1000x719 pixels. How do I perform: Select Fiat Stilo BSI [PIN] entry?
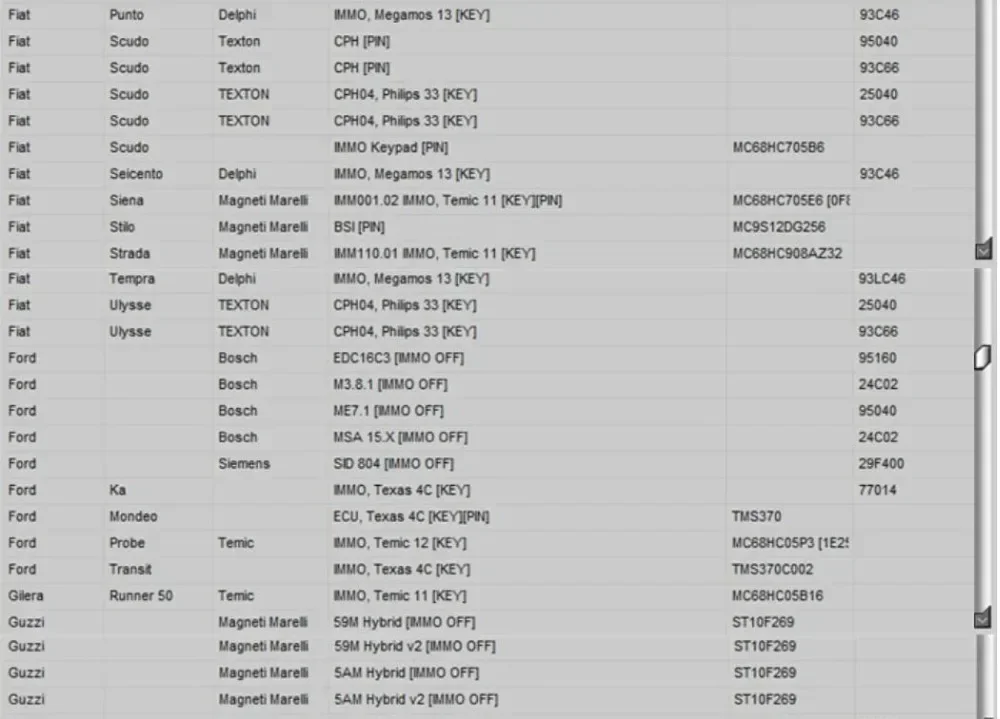[x=487, y=226]
